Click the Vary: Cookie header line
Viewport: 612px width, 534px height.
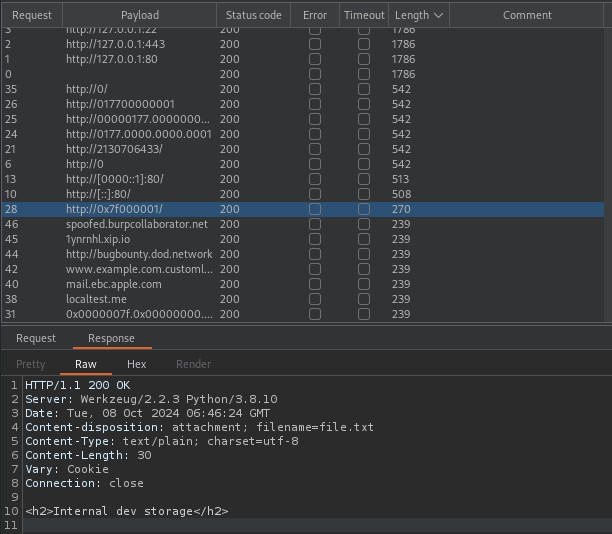click(67, 469)
